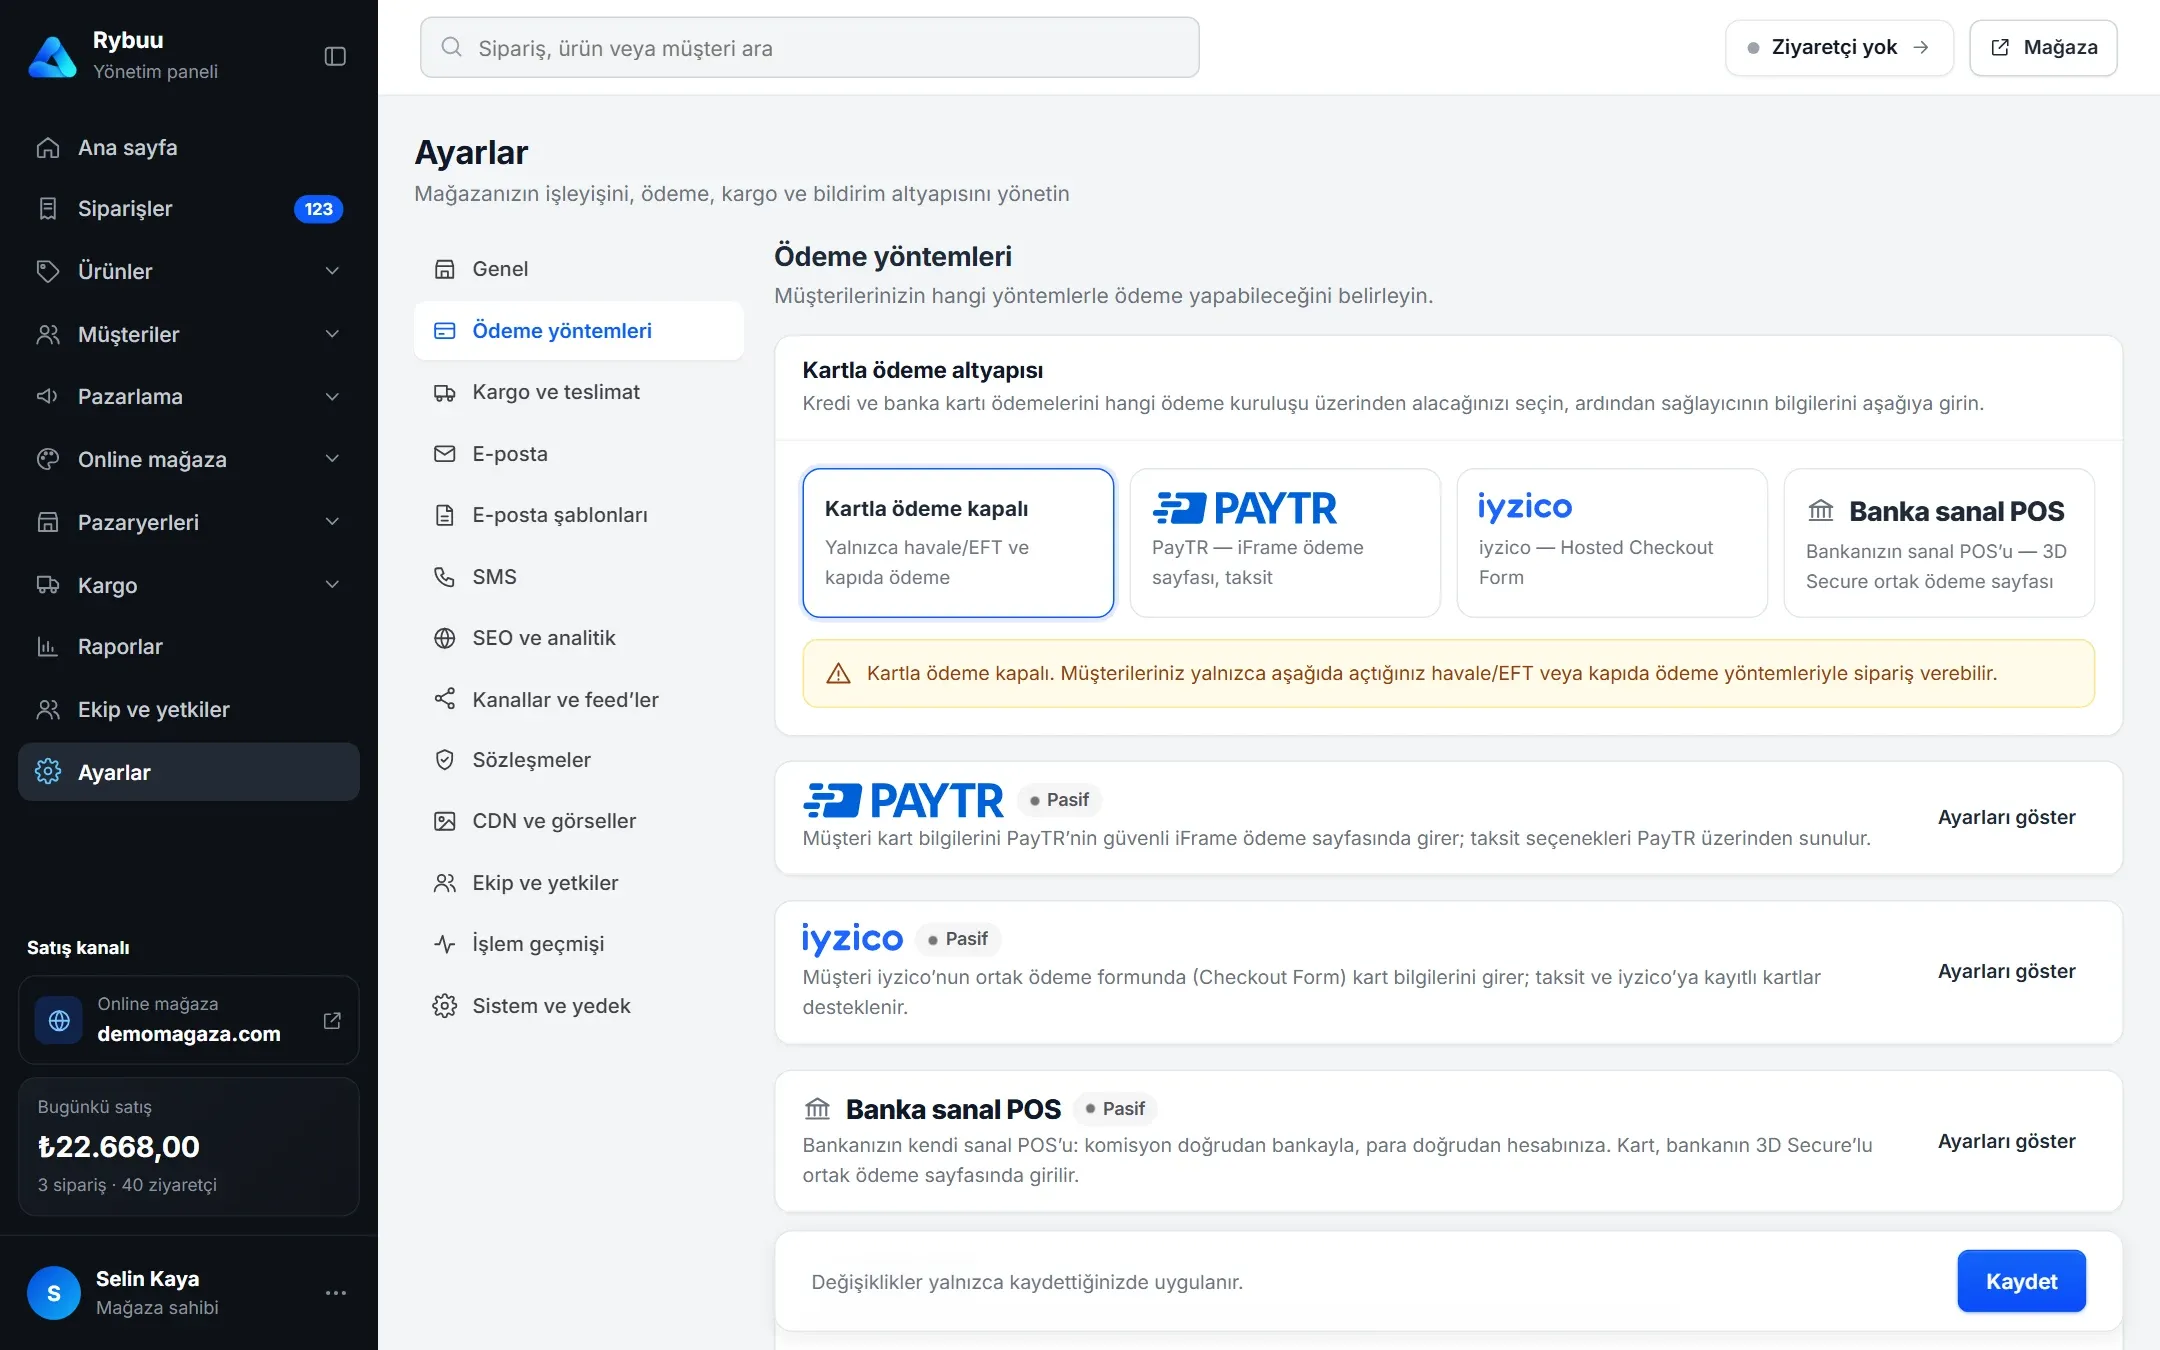Screen dimensions: 2160x1350
Task: Click SEO ve analitik globe icon
Action: (445, 638)
